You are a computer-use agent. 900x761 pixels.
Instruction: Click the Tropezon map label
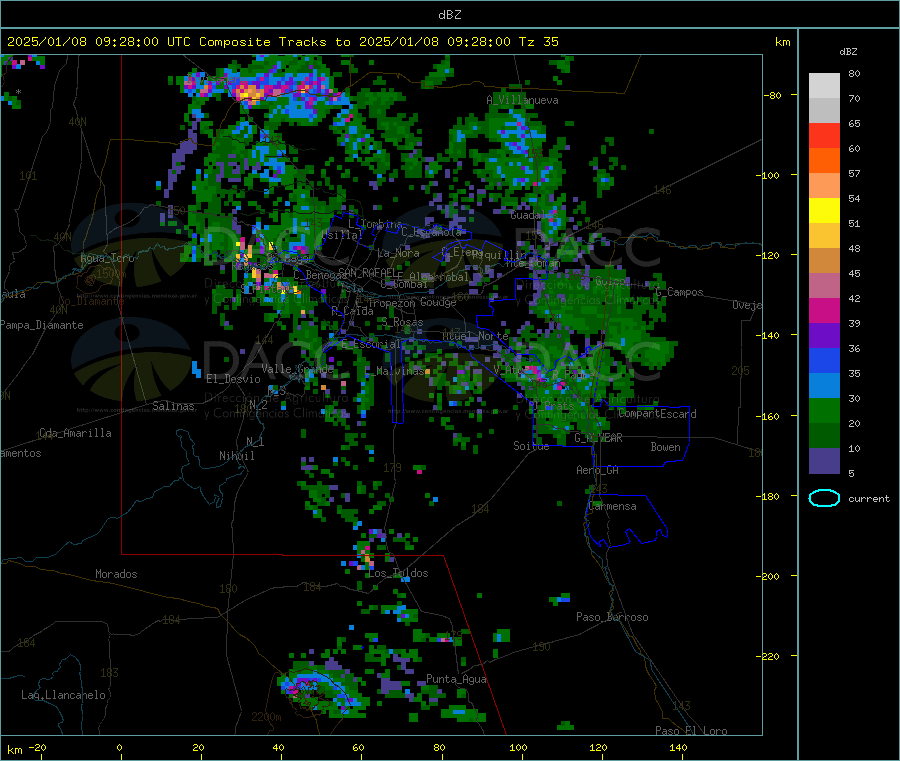click(391, 302)
